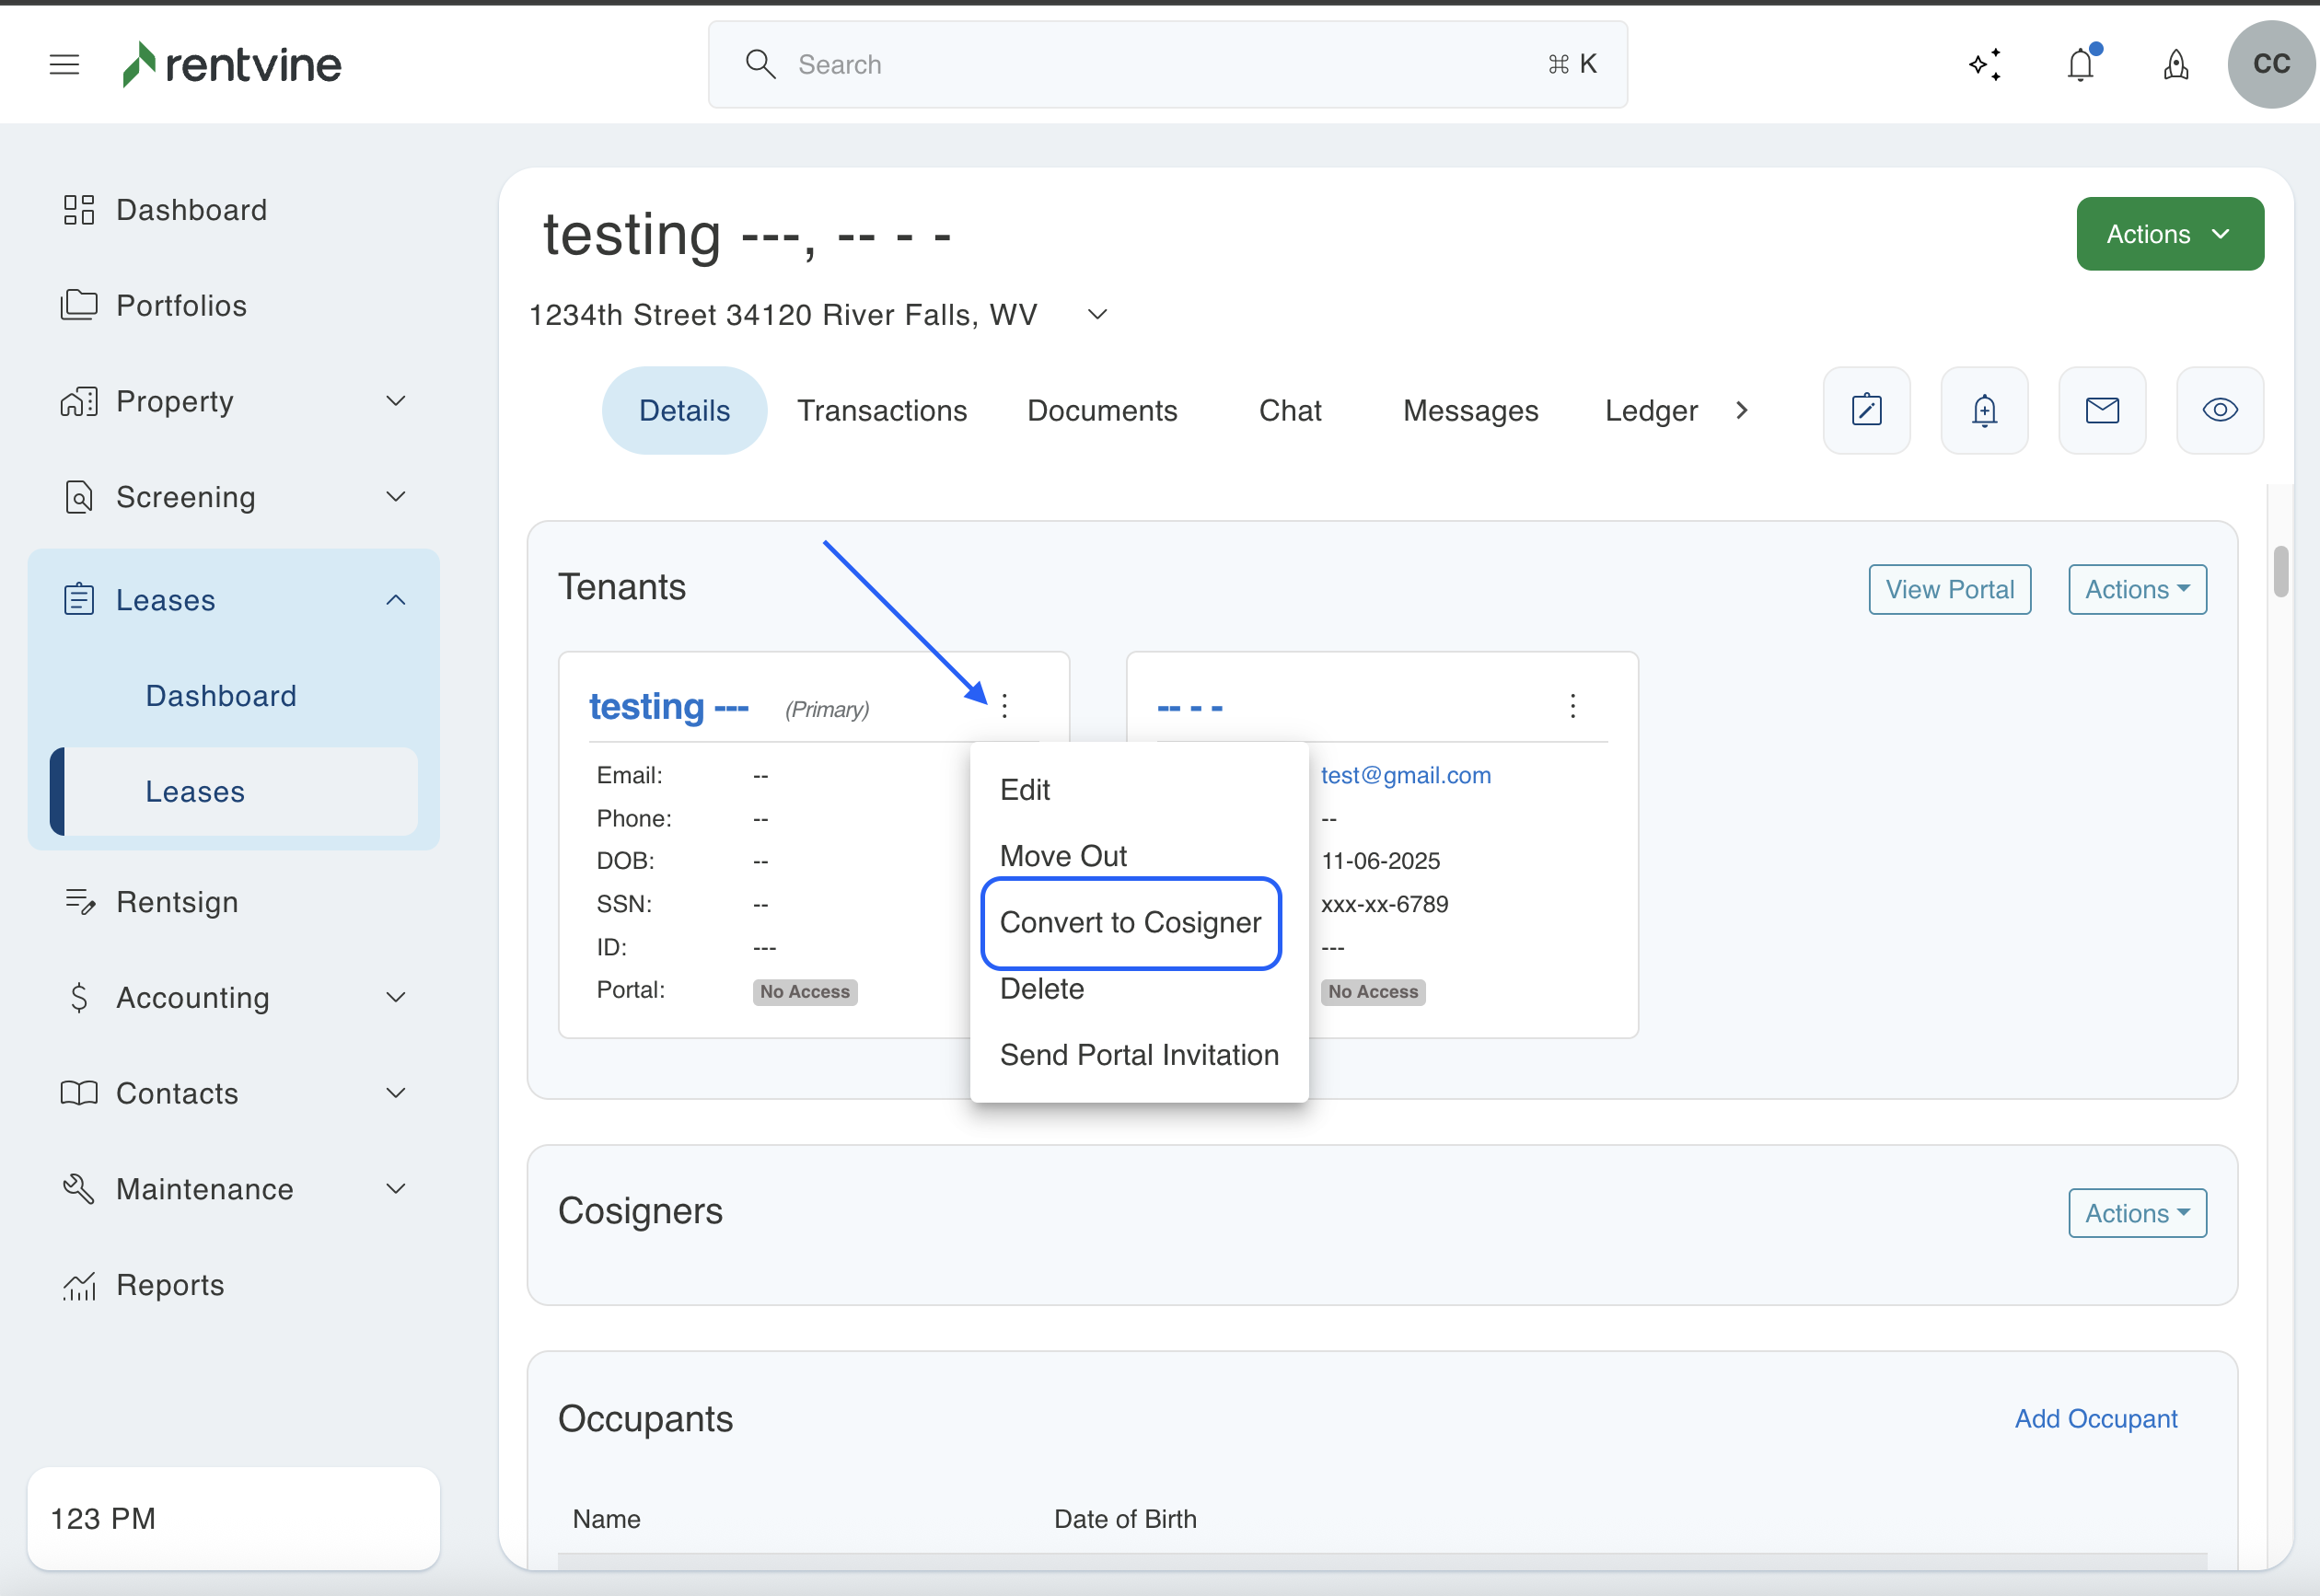2320x1596 pixels.
Task: Click the add reminder bell icon
Action: [1984, 410]
